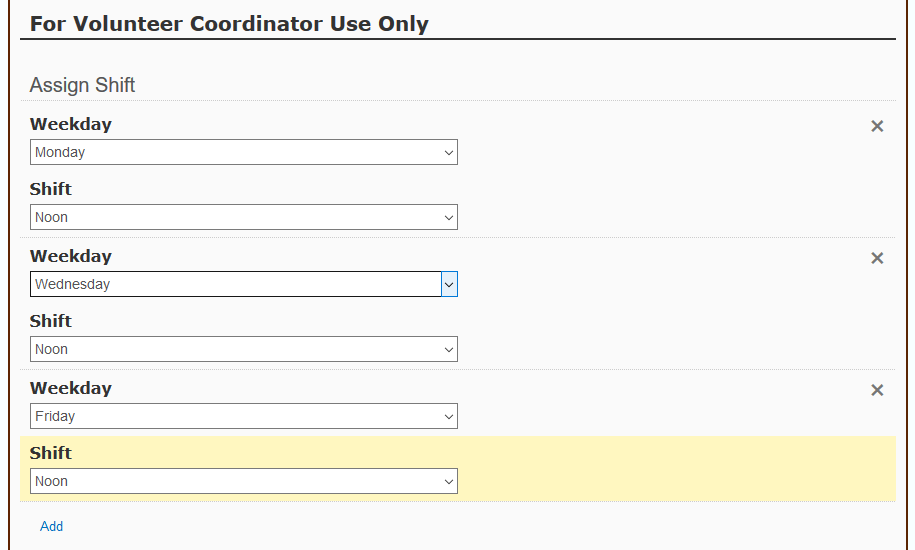Viewport: 915px width, 550px height.
Task: Click chevron arrow of Monday dropdown
Action: pyautogui.click(x=448, y=152)
